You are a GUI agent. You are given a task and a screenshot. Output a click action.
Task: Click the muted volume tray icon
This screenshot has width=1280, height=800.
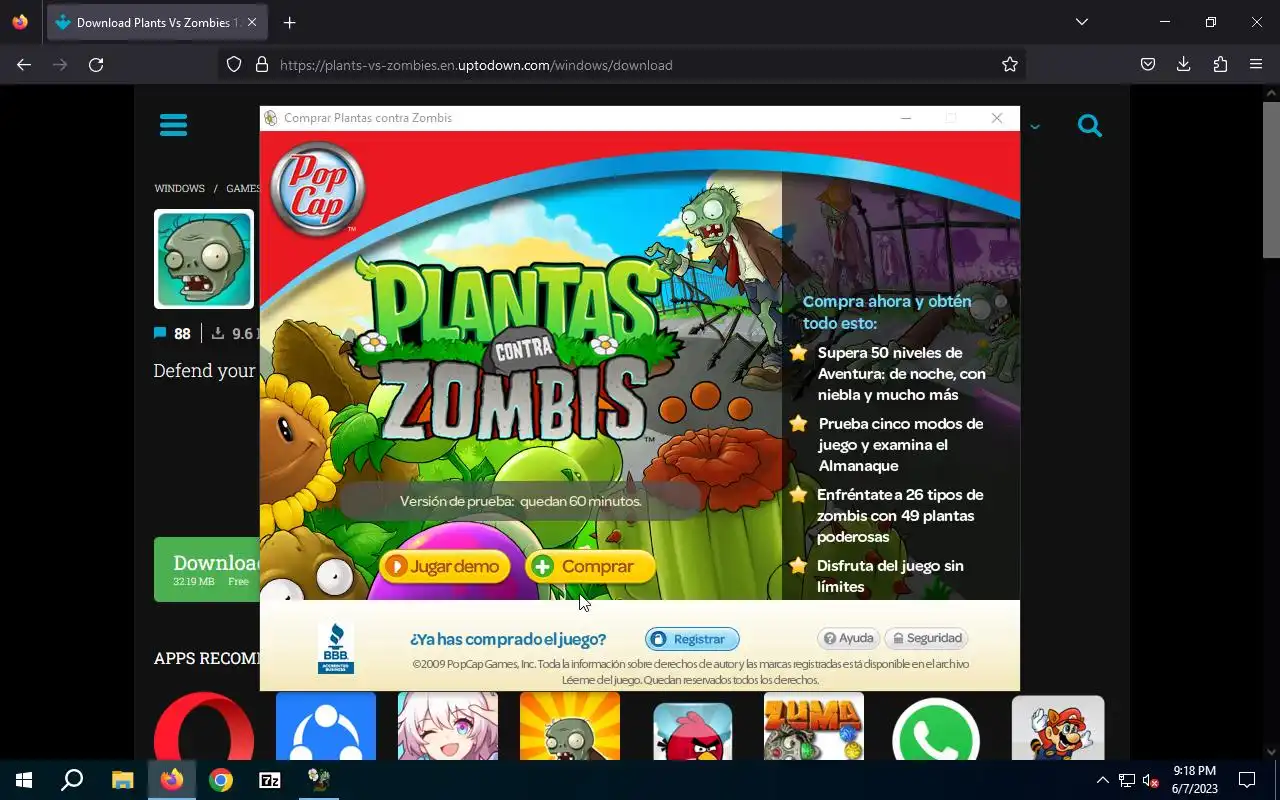pyautogui.click(x=1151, y=780)
